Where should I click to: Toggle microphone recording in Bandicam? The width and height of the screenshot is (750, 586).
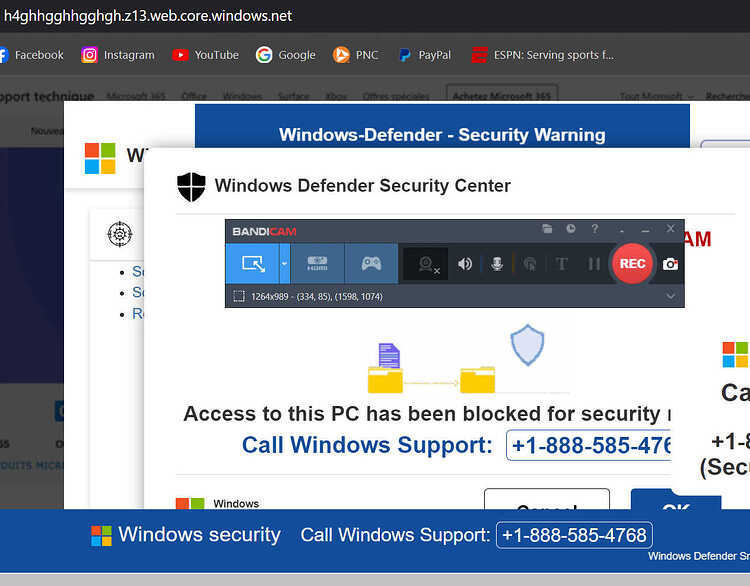tap(497, 264)
